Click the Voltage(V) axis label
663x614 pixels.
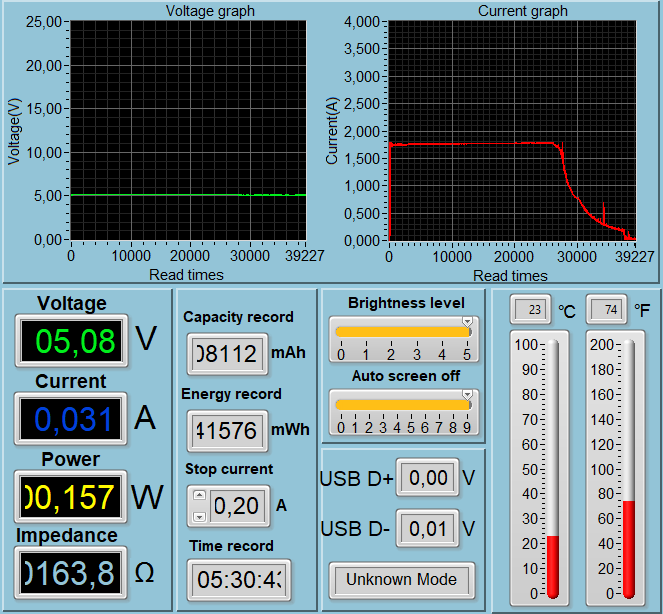coord(14,131)
